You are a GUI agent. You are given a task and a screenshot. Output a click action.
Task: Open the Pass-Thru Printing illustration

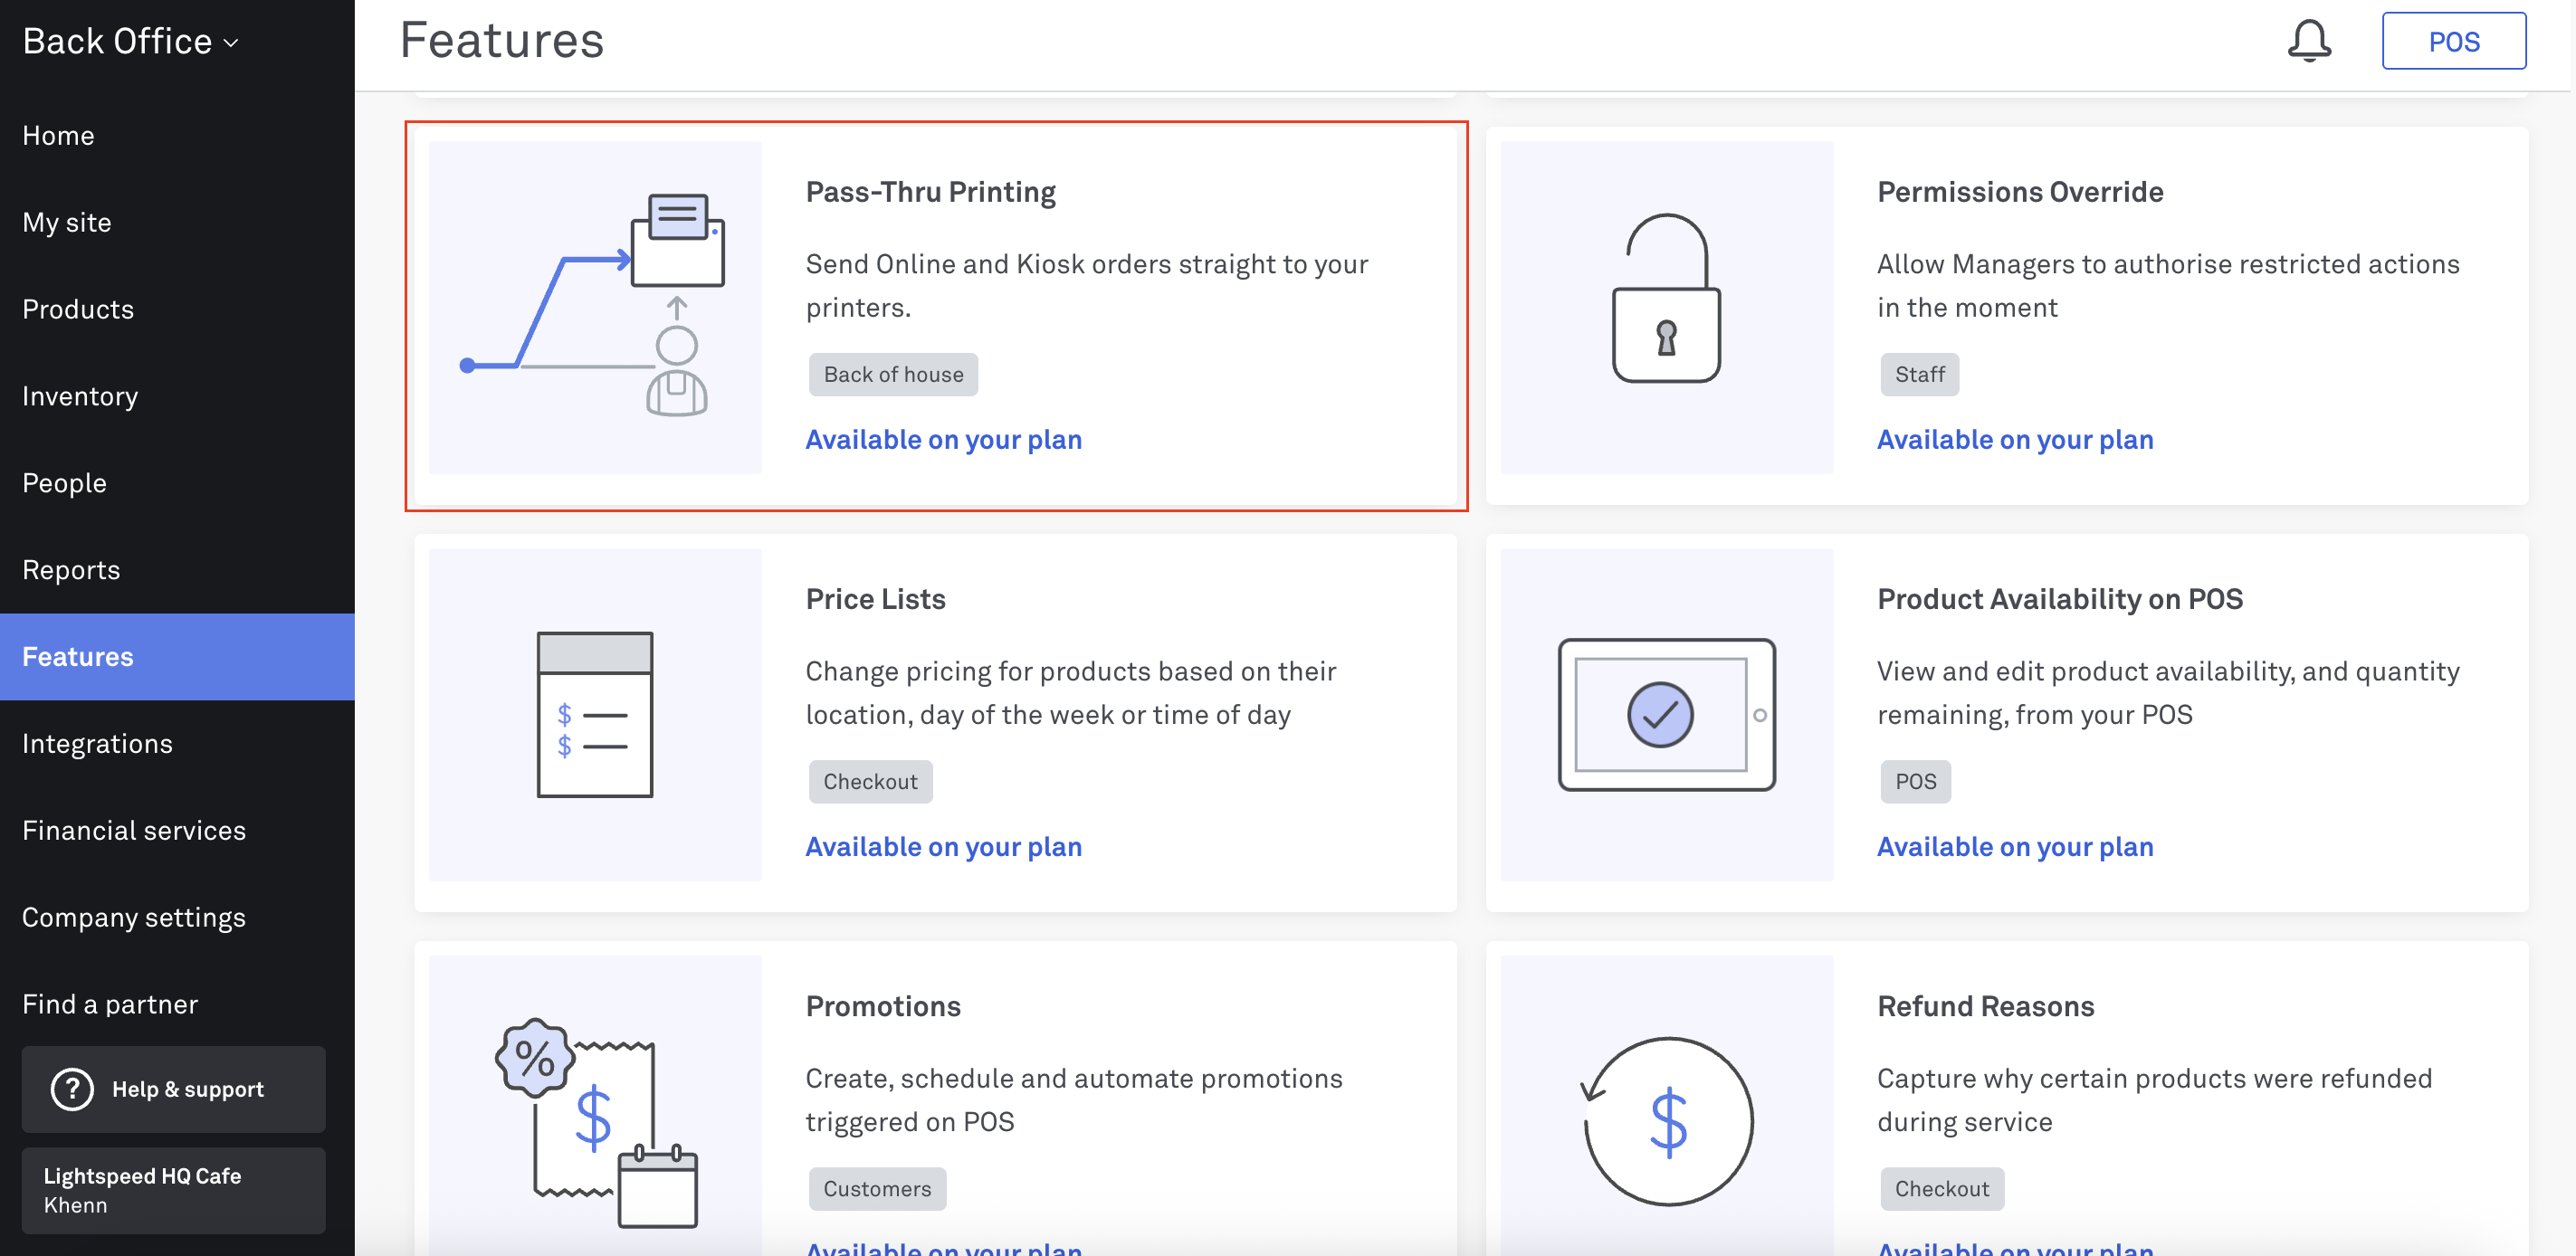pyautogui.click(x=595, y=307)
